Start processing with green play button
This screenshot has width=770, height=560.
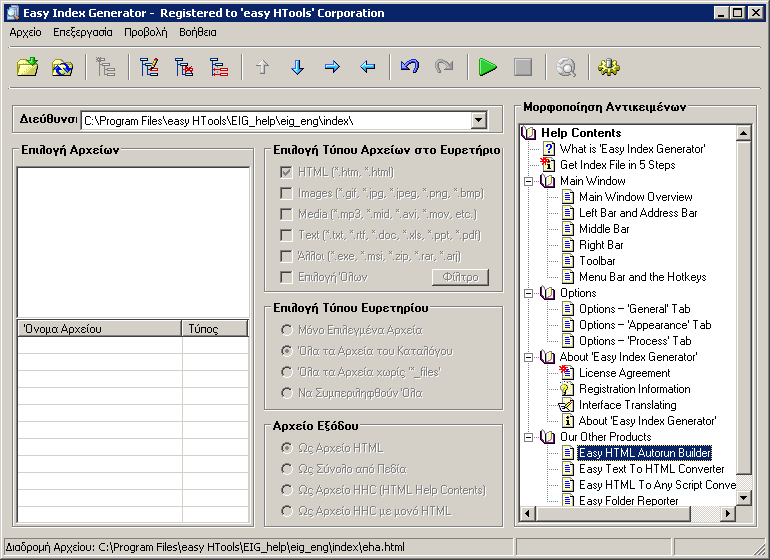tap(488, 67)
